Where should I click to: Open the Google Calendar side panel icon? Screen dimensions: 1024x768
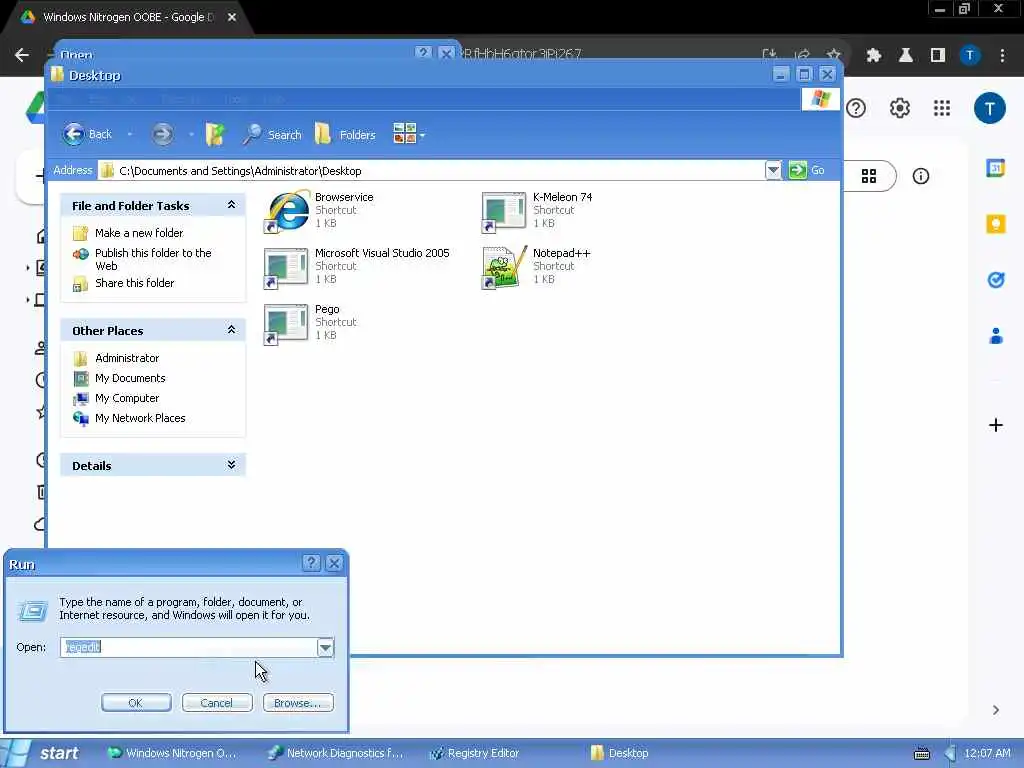(995, 168)
